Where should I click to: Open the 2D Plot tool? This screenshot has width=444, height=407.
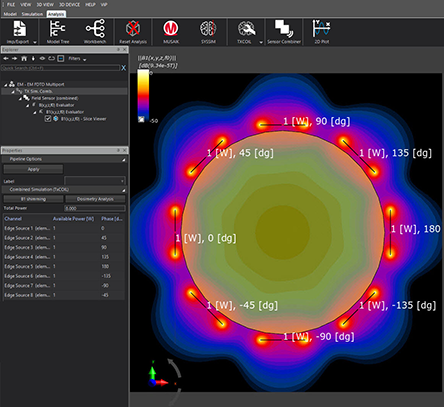click(x=322, y=32)
